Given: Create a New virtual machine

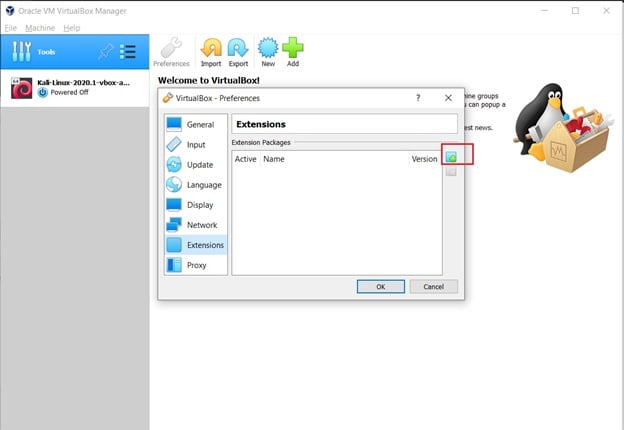Looking at the screenshot, I should tap(268, 52).
